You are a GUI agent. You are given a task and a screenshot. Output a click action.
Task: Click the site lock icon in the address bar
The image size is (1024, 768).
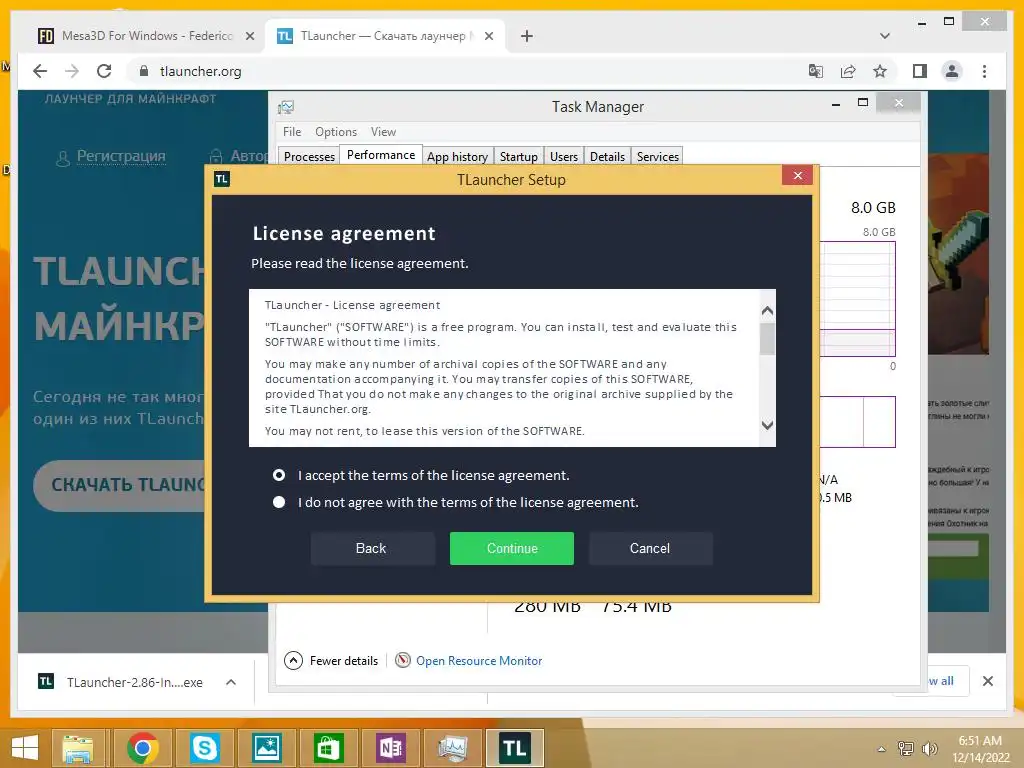coord(144,71)
